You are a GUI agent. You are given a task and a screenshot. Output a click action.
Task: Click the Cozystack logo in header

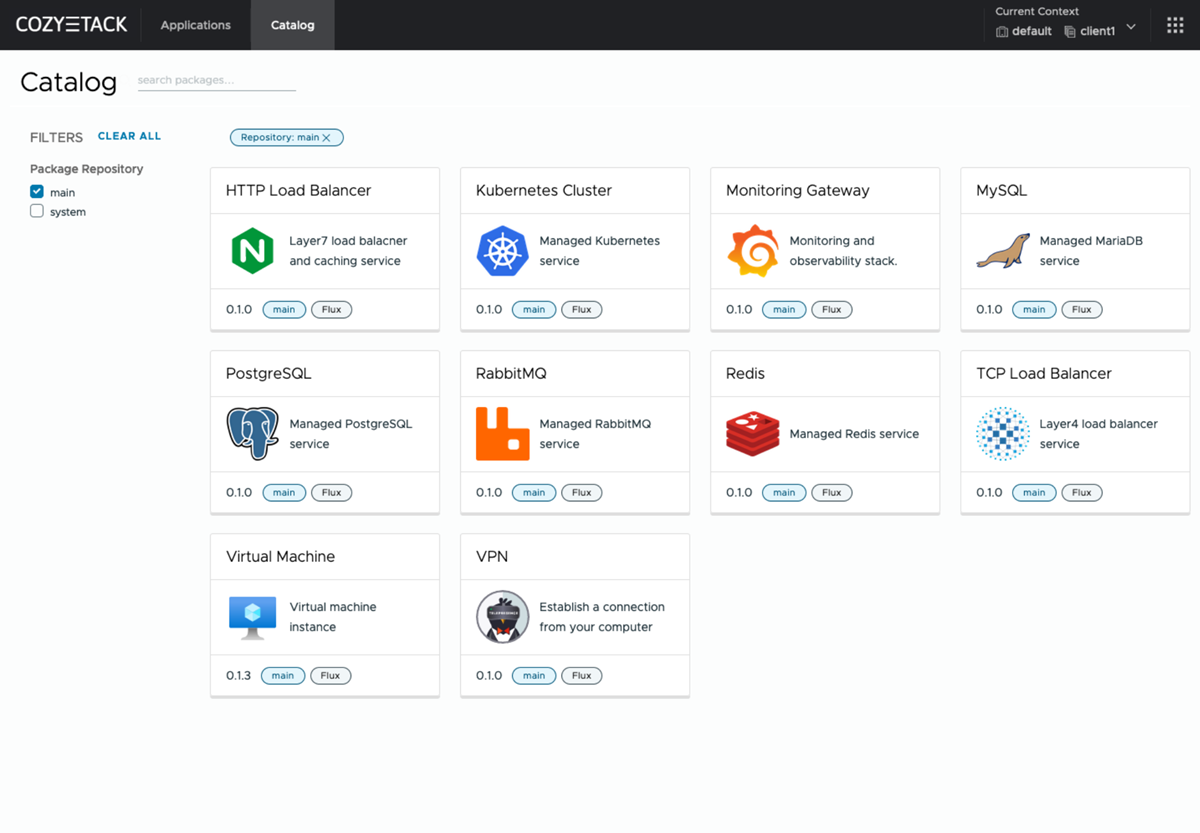click(72, 25)
